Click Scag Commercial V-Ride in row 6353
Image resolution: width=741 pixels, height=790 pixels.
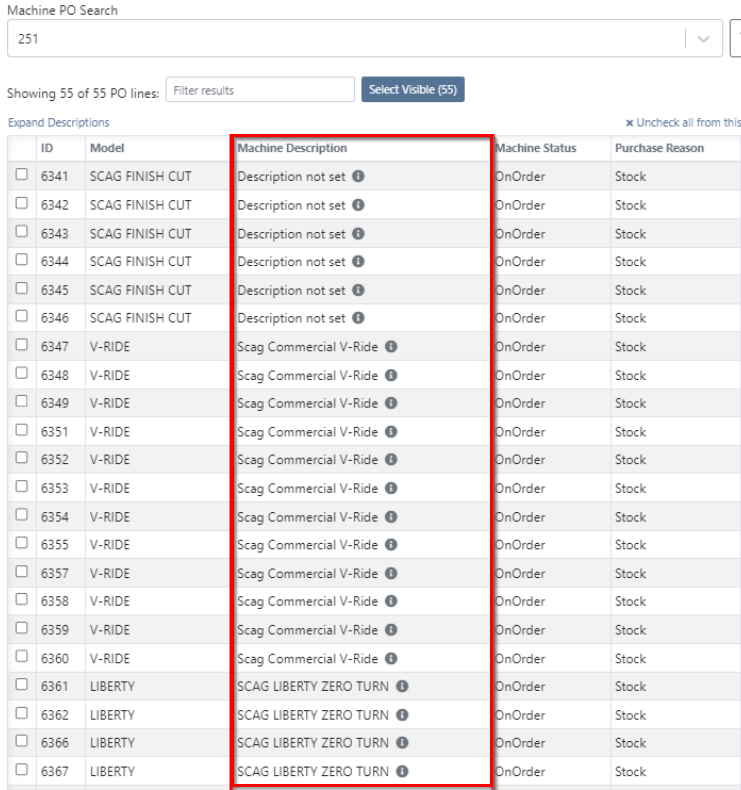[x=307, y=488]
